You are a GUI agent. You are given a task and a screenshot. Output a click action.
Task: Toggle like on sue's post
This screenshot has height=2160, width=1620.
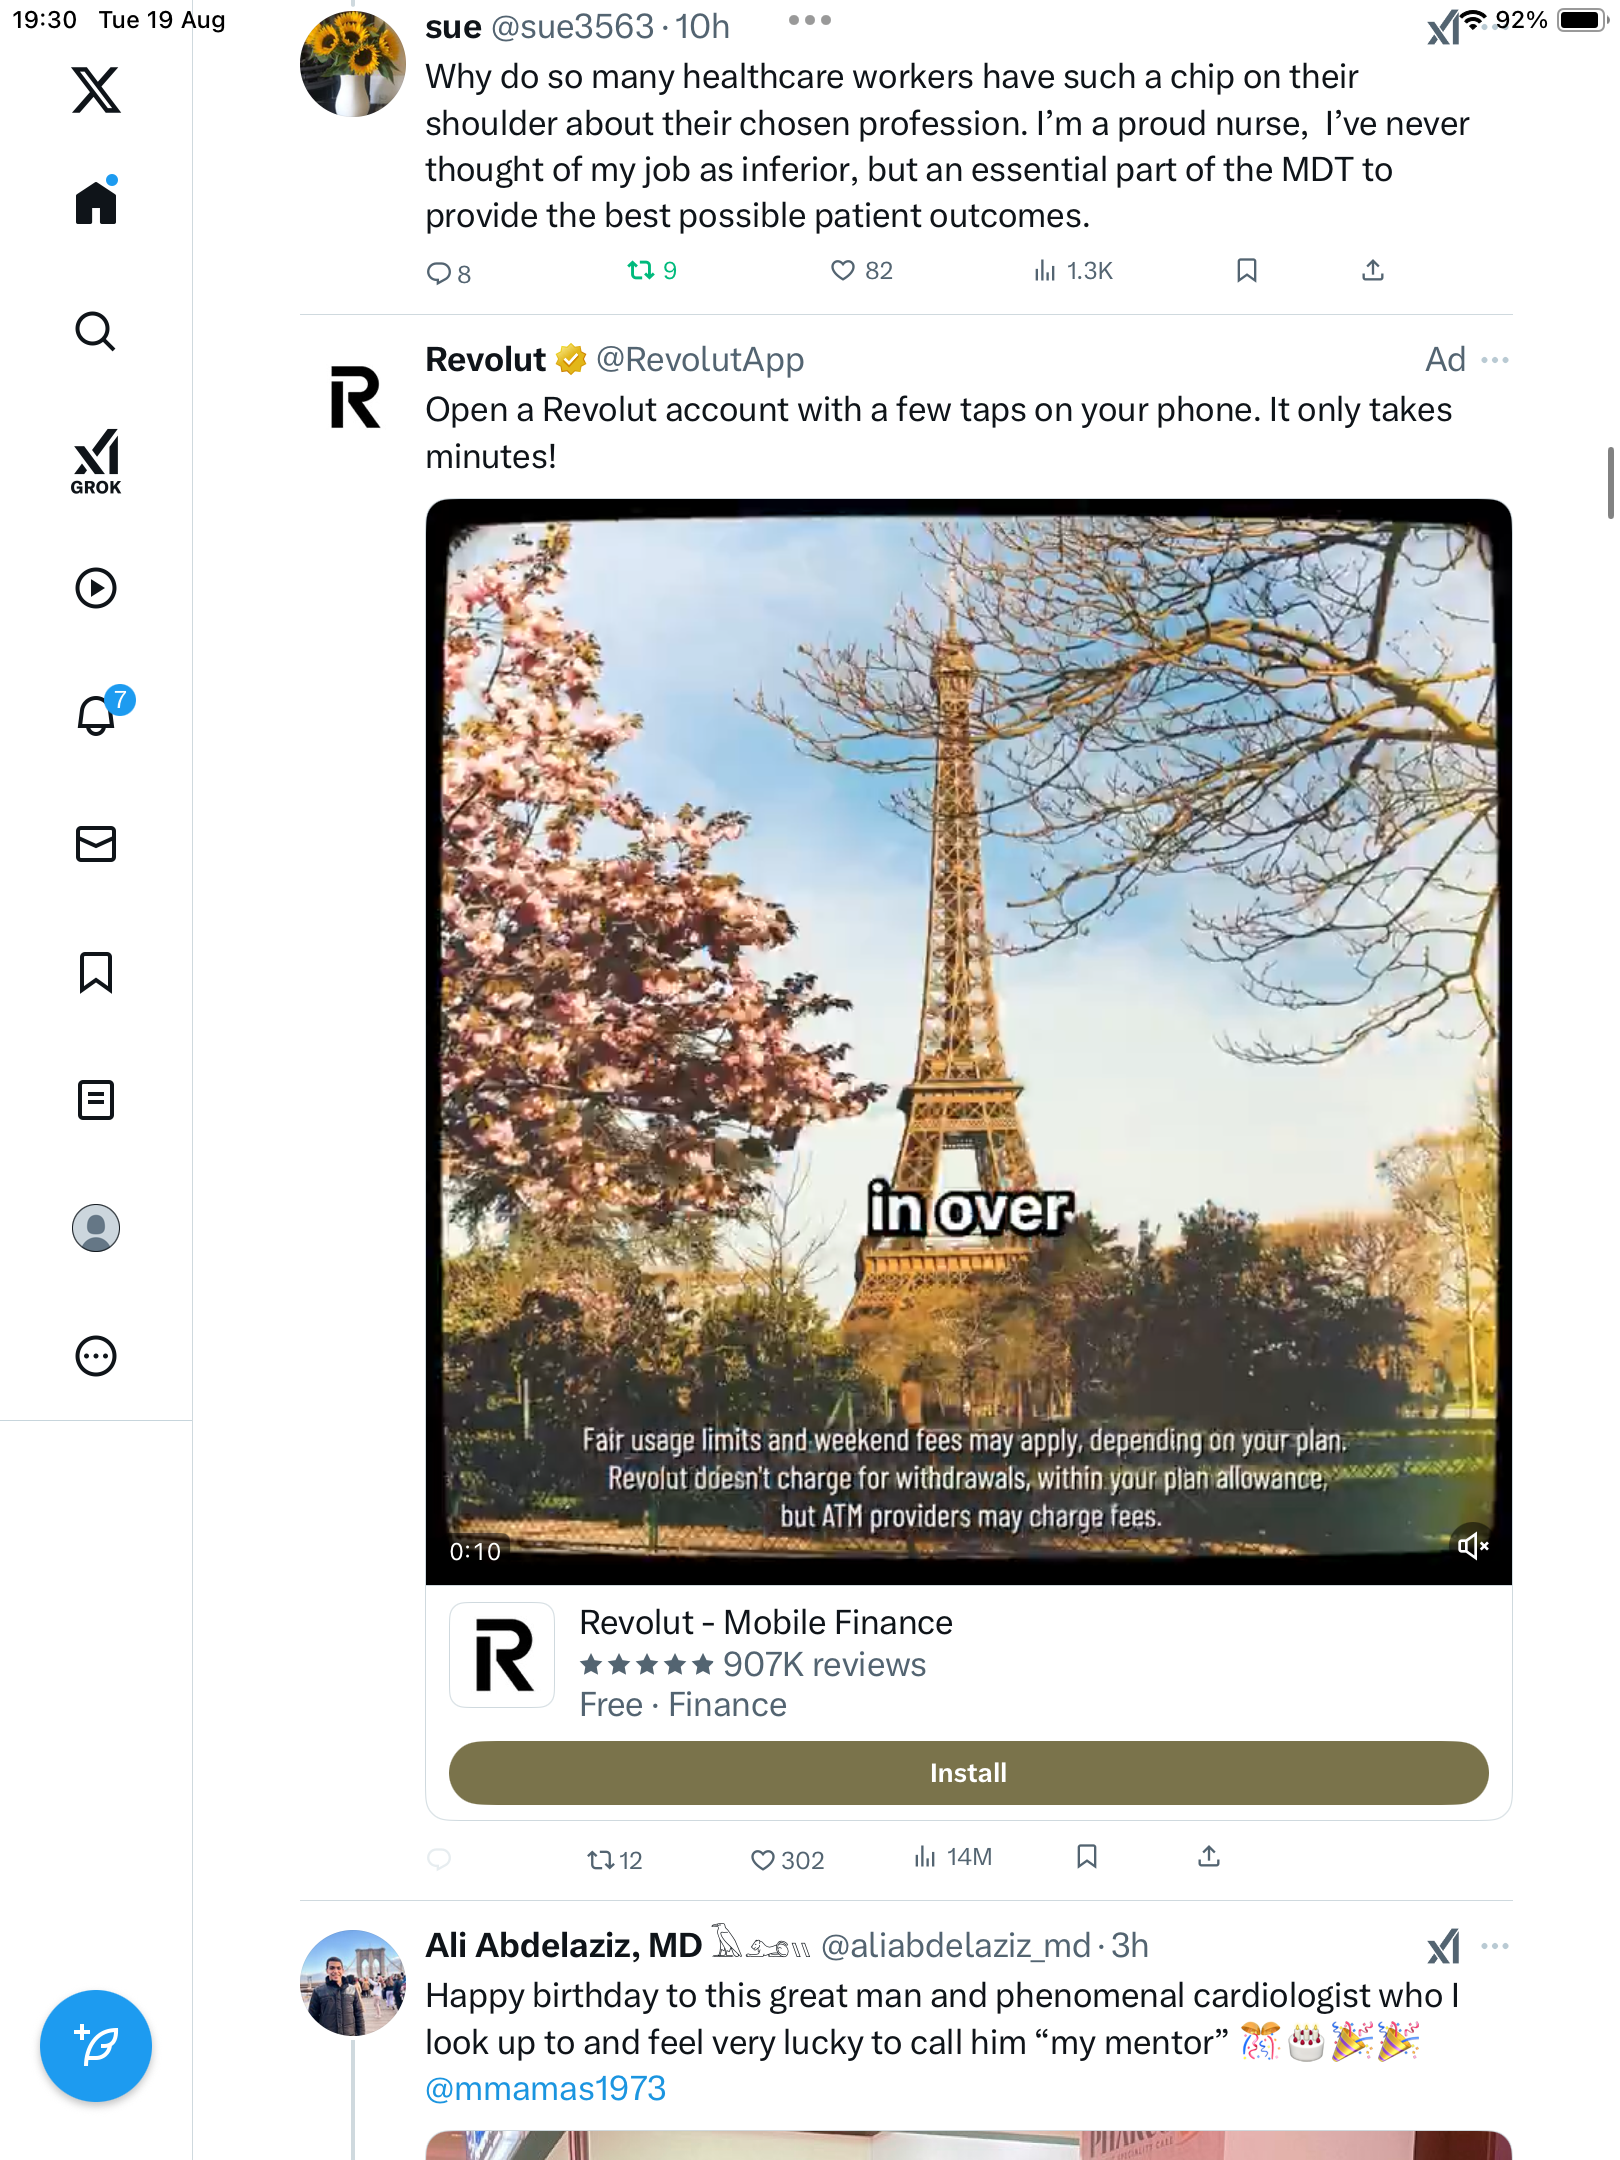(843, 270)
